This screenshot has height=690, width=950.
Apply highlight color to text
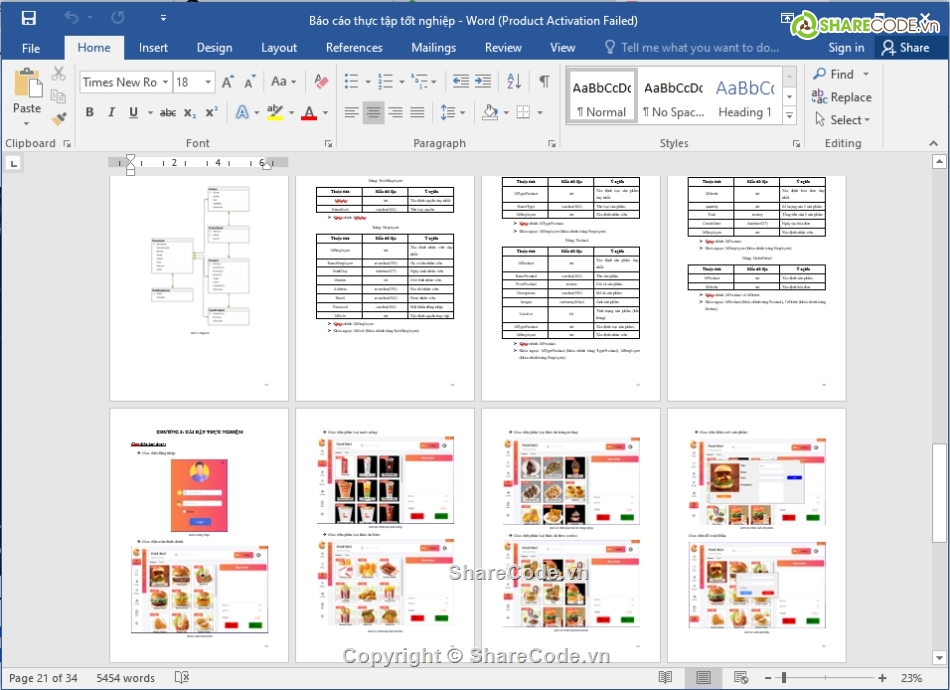pos(275,112)
